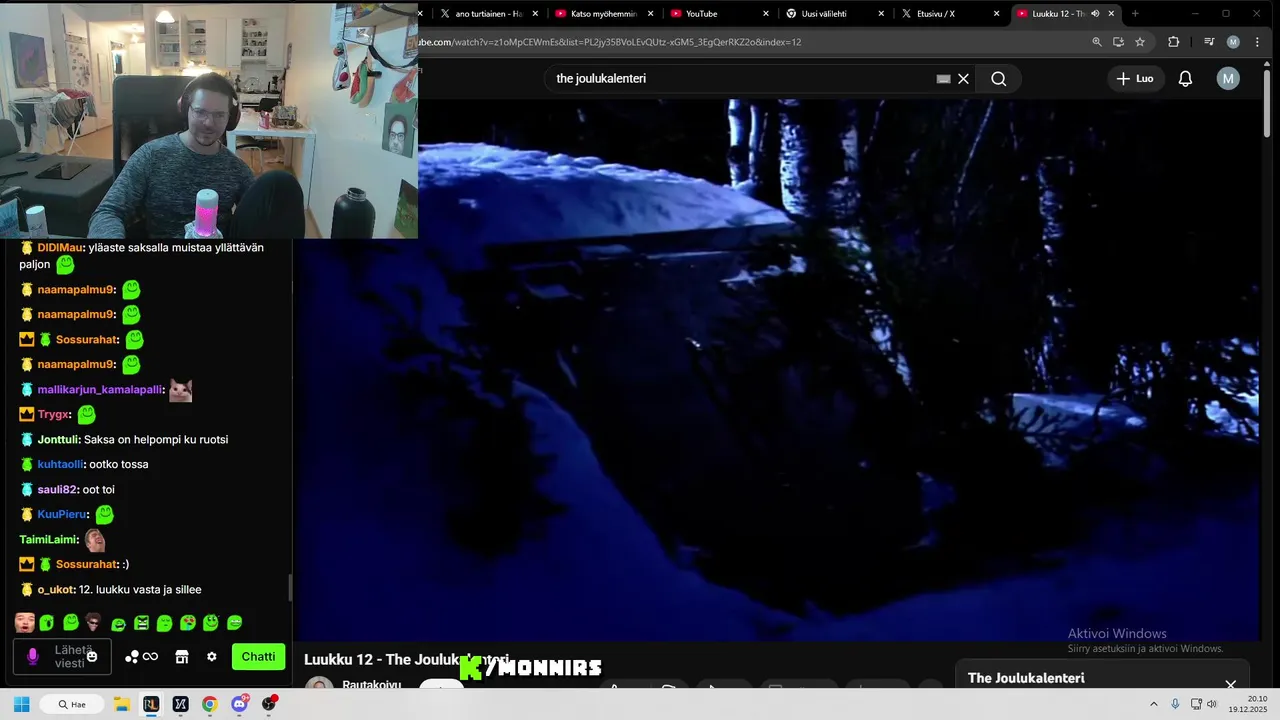Click the purple microphone icon in chat input
Viewport: 1280px width, 720px height.
pos(33,657)
